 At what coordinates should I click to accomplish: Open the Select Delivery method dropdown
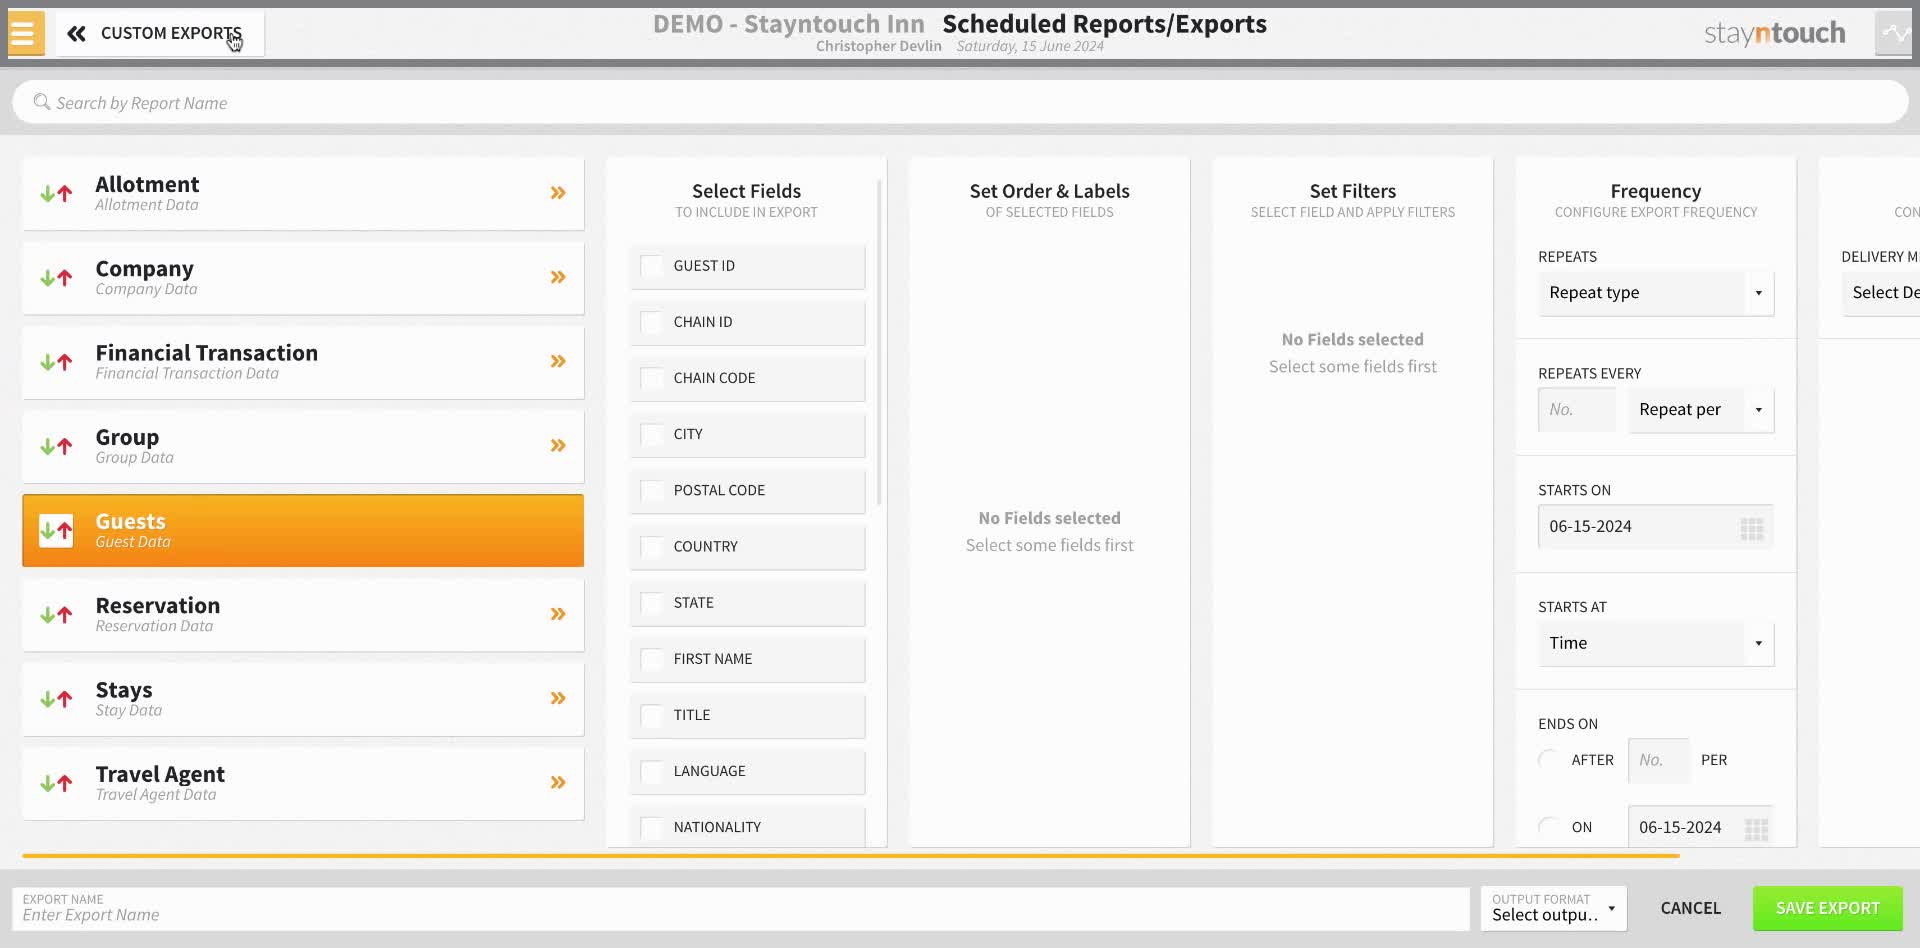[1881, 293]
